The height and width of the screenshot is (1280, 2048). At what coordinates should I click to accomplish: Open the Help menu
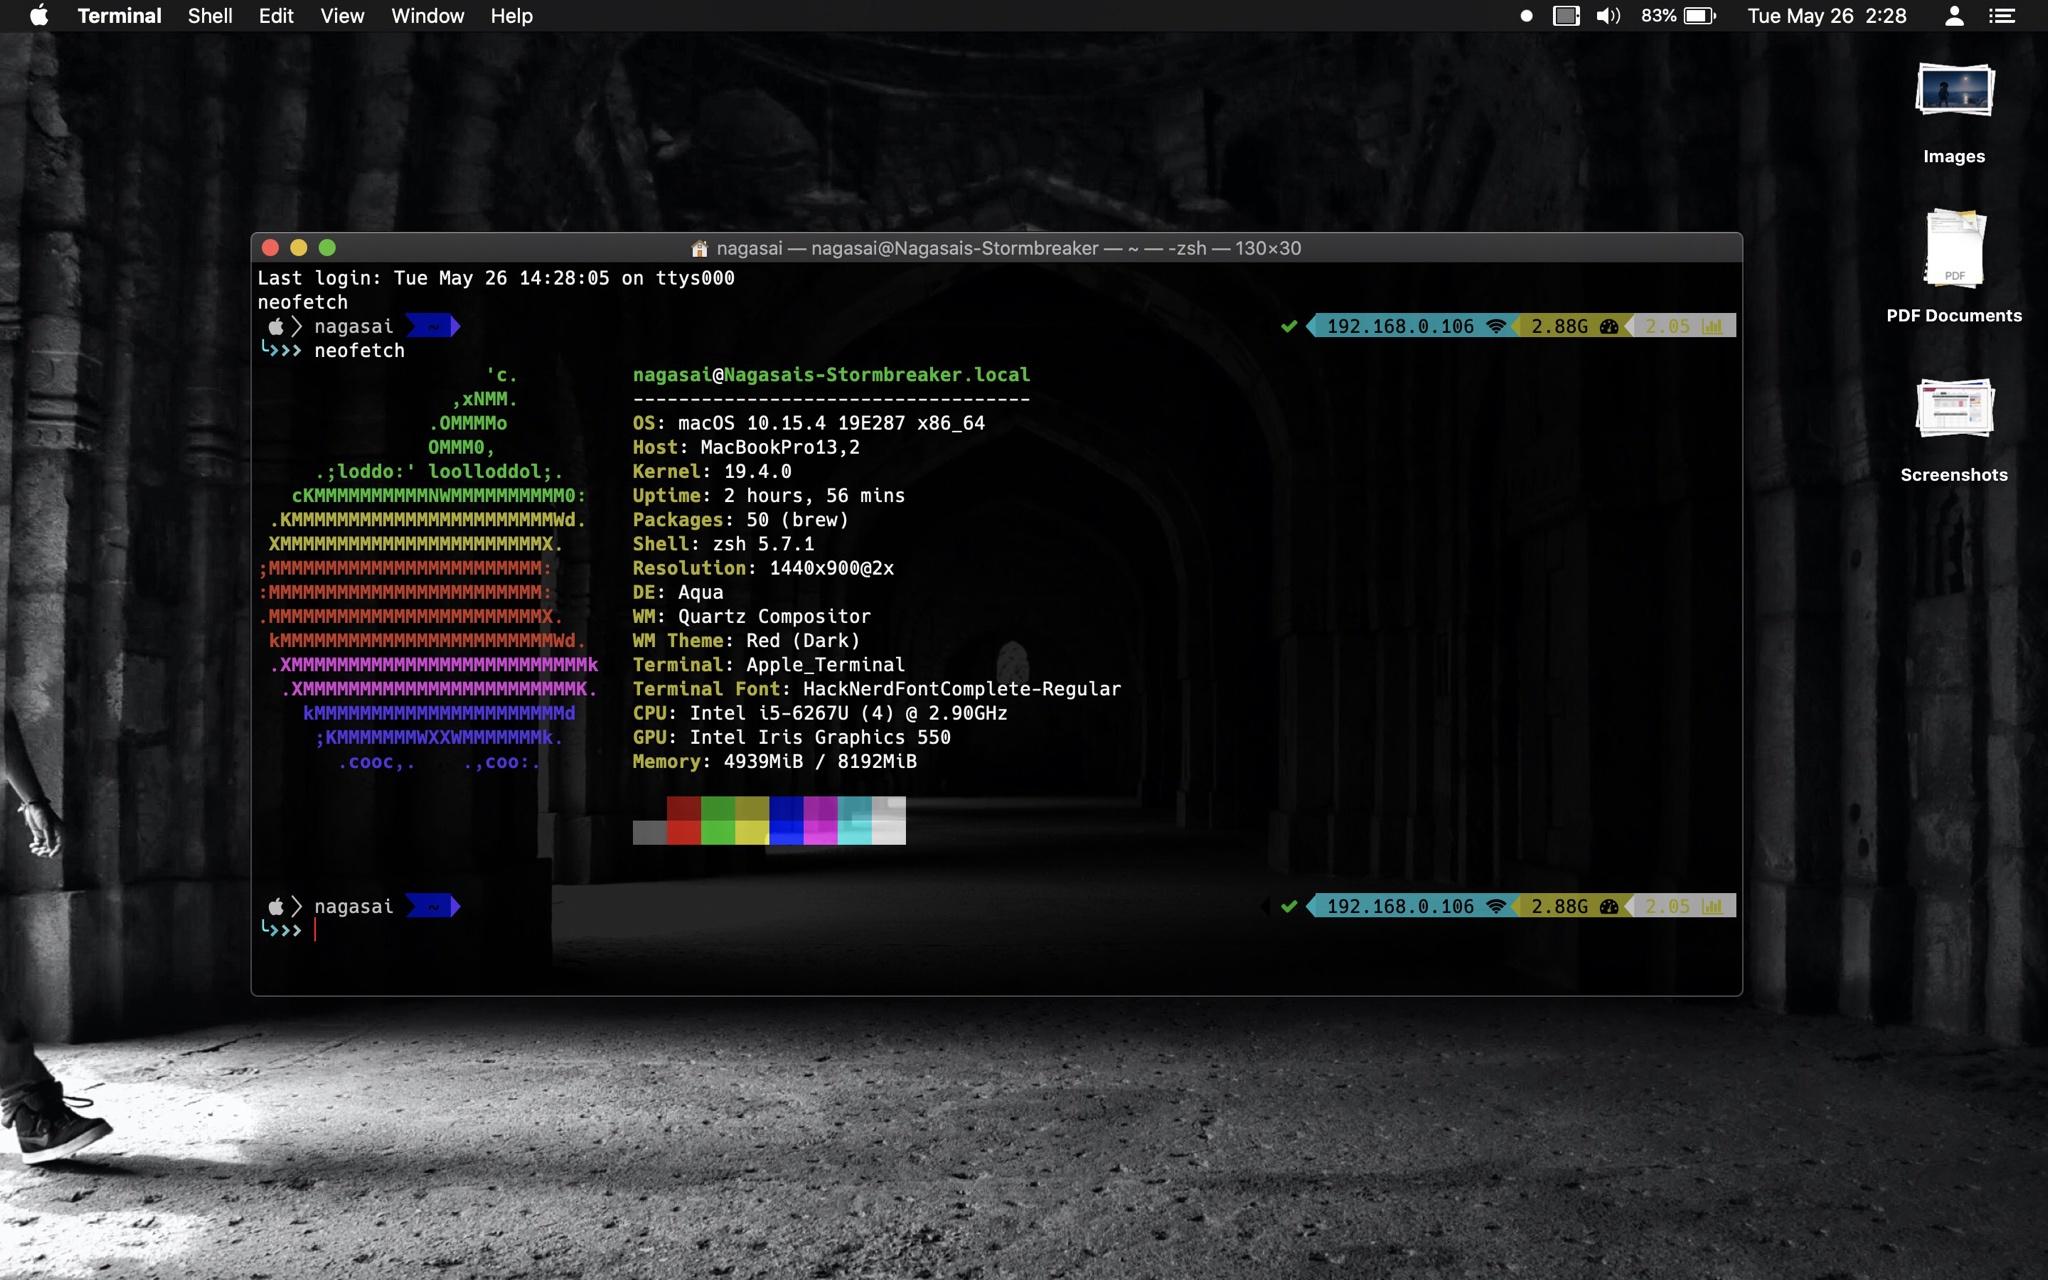(511, 16)
